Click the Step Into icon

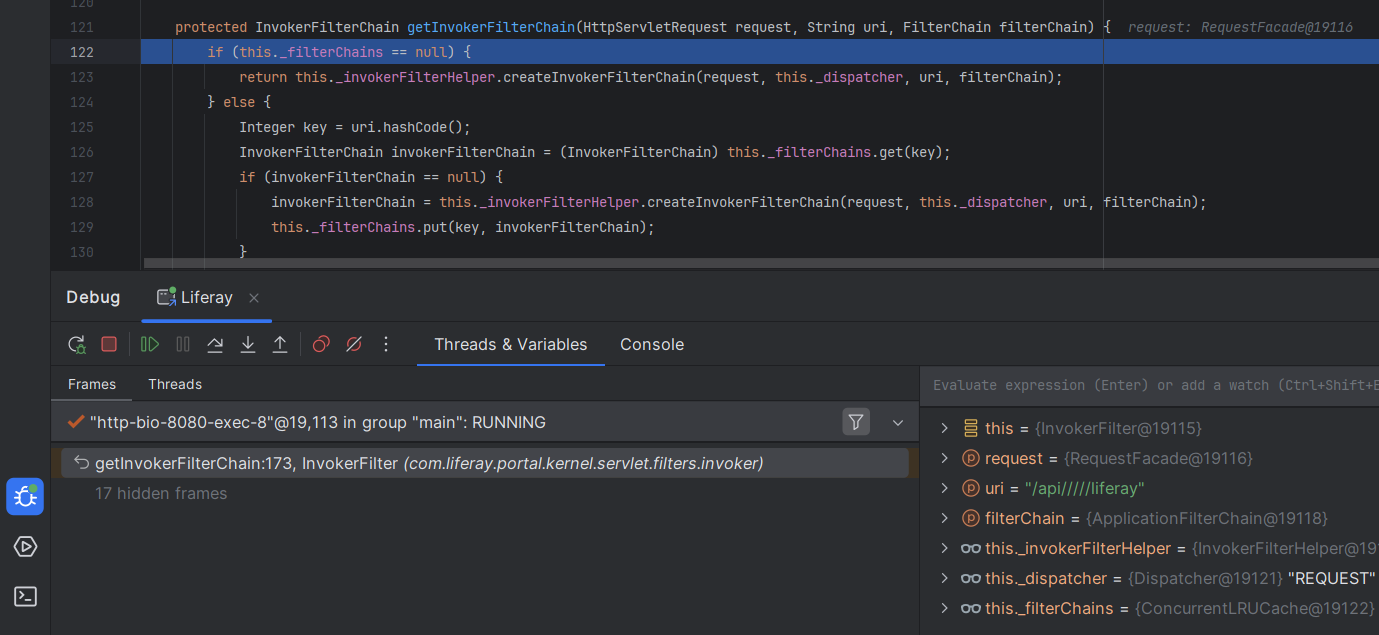click(x=248, y=344)
